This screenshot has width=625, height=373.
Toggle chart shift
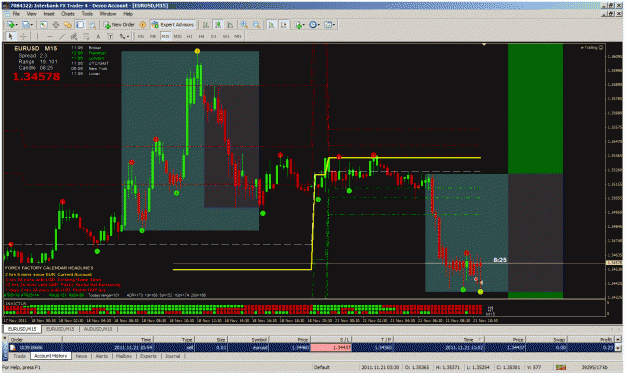[284, 25]
